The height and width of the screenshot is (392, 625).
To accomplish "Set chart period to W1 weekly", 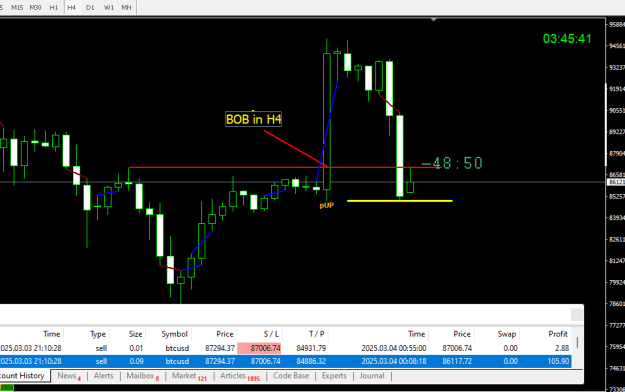I will [x=108, y=7].
